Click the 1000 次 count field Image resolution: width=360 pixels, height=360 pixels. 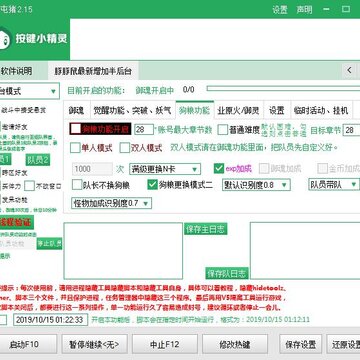click(92, 169)
